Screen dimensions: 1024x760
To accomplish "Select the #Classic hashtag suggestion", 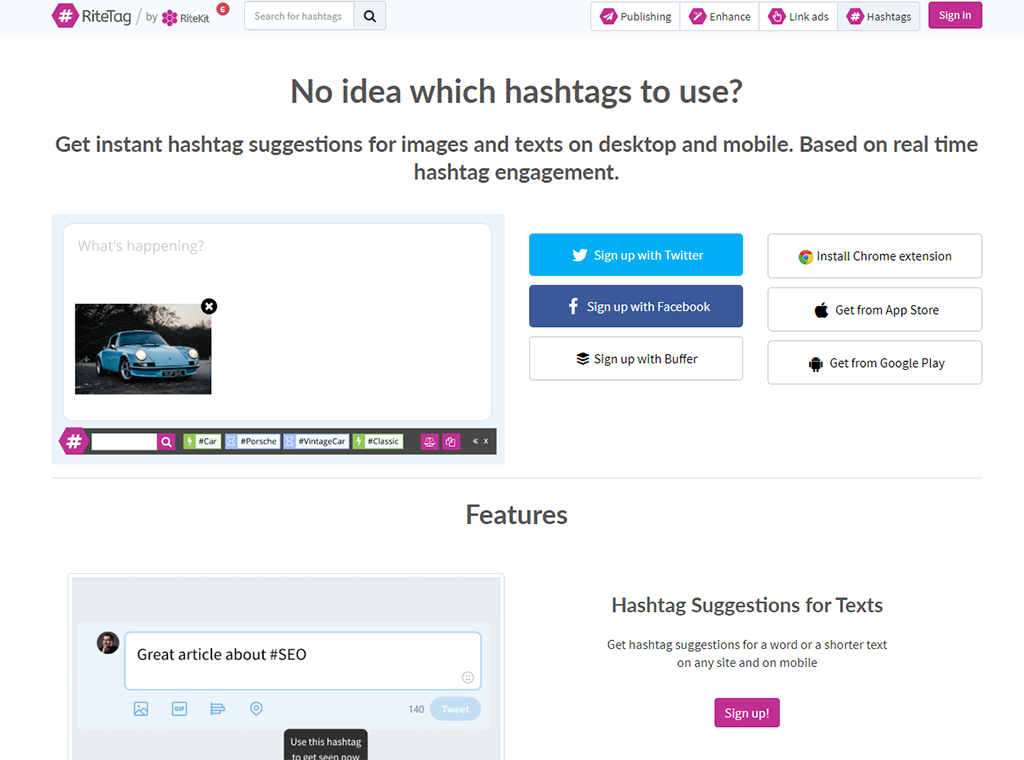I will (x=377, y=441).
